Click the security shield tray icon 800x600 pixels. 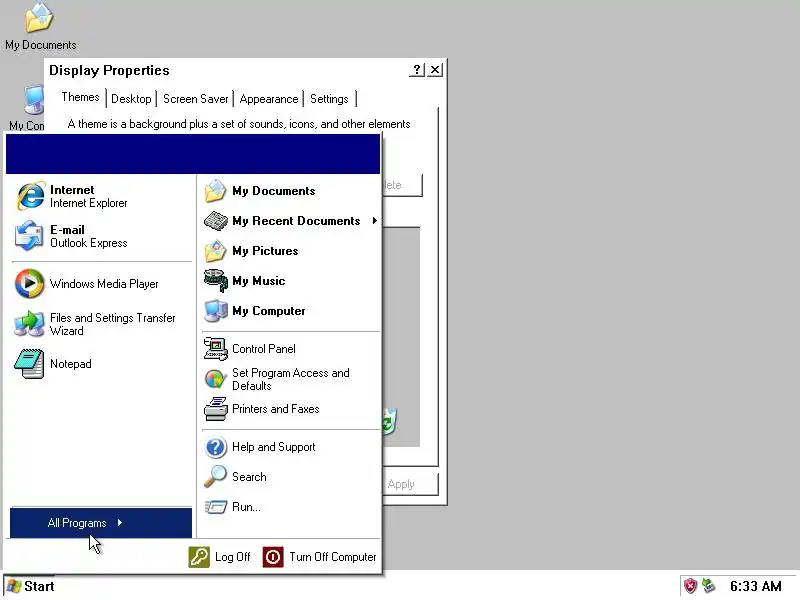tap(690, 585)
